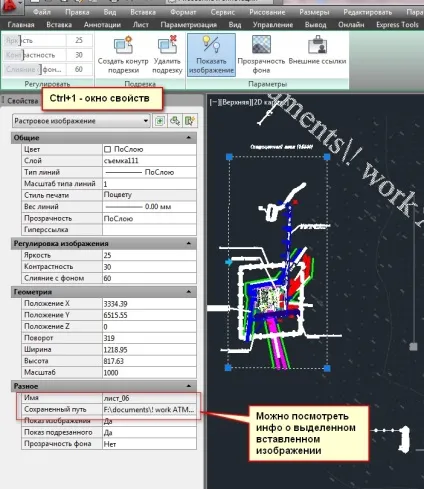This screenshot has width=424, height=489.
Task: Toggle the PICKADD icon in properties panel
Action: 160,121
